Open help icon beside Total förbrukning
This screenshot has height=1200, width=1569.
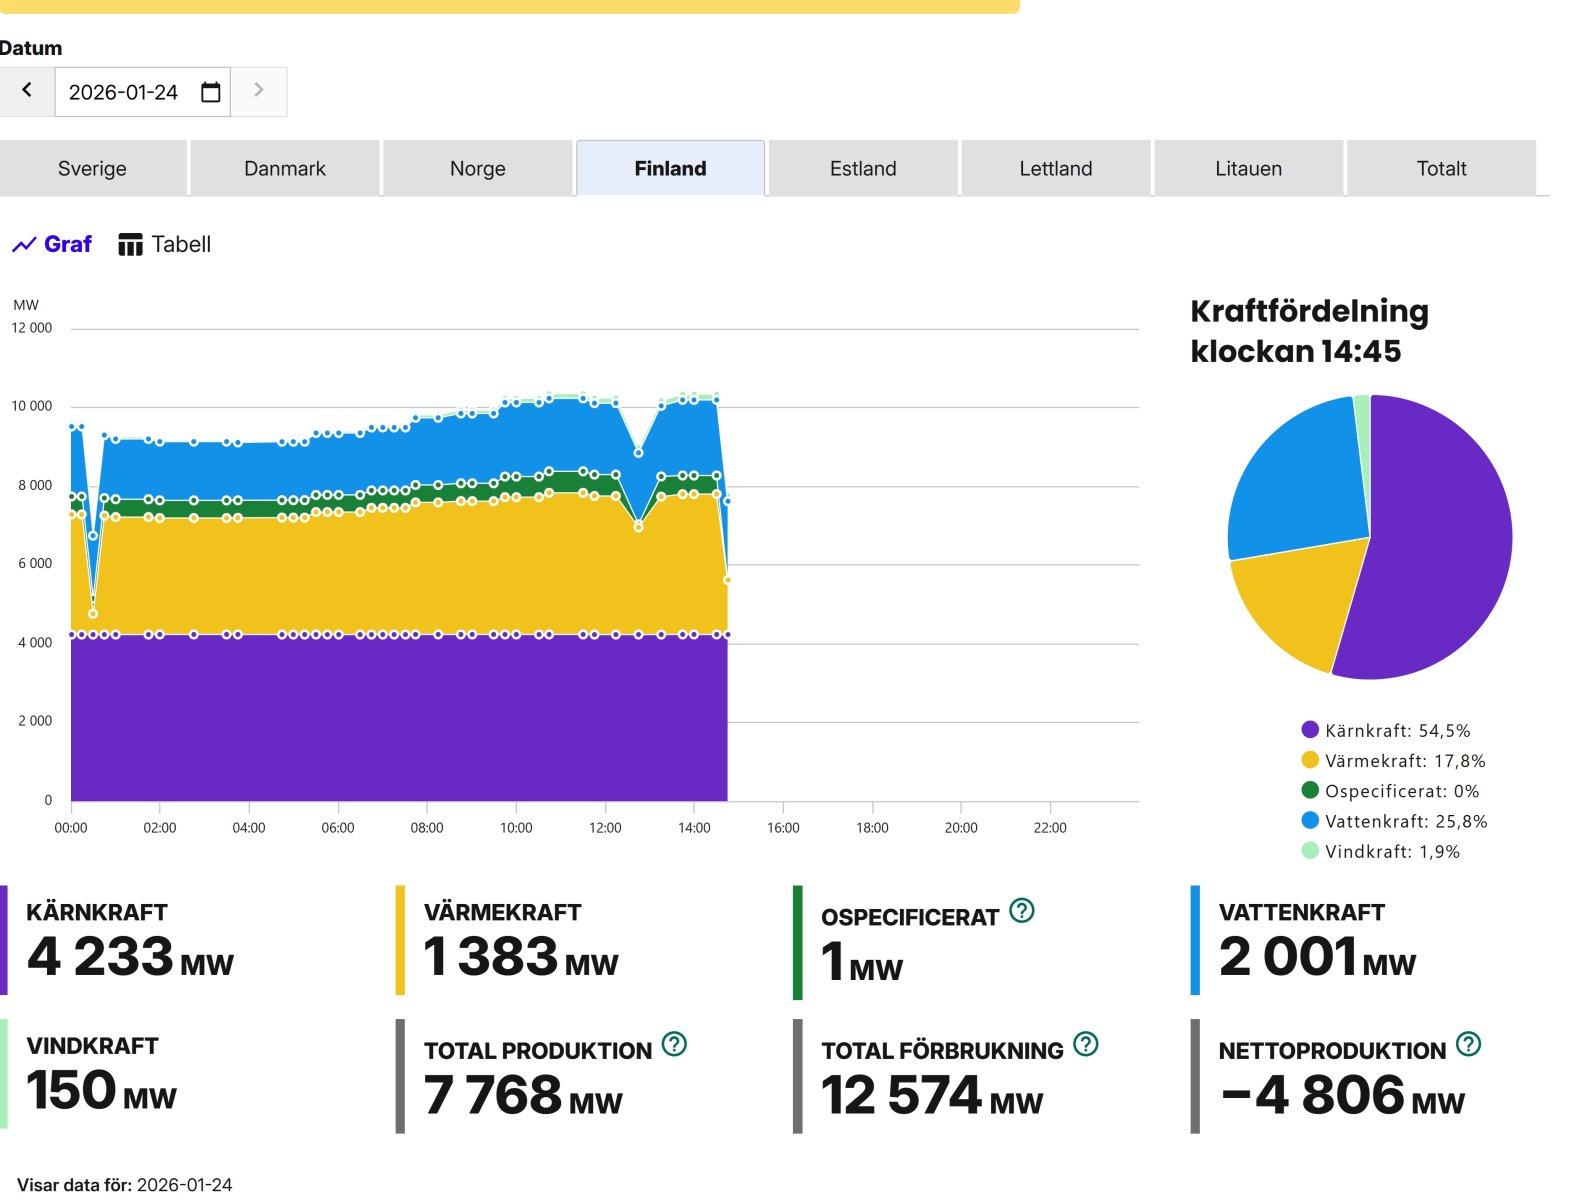(x=1085, y=1045)
